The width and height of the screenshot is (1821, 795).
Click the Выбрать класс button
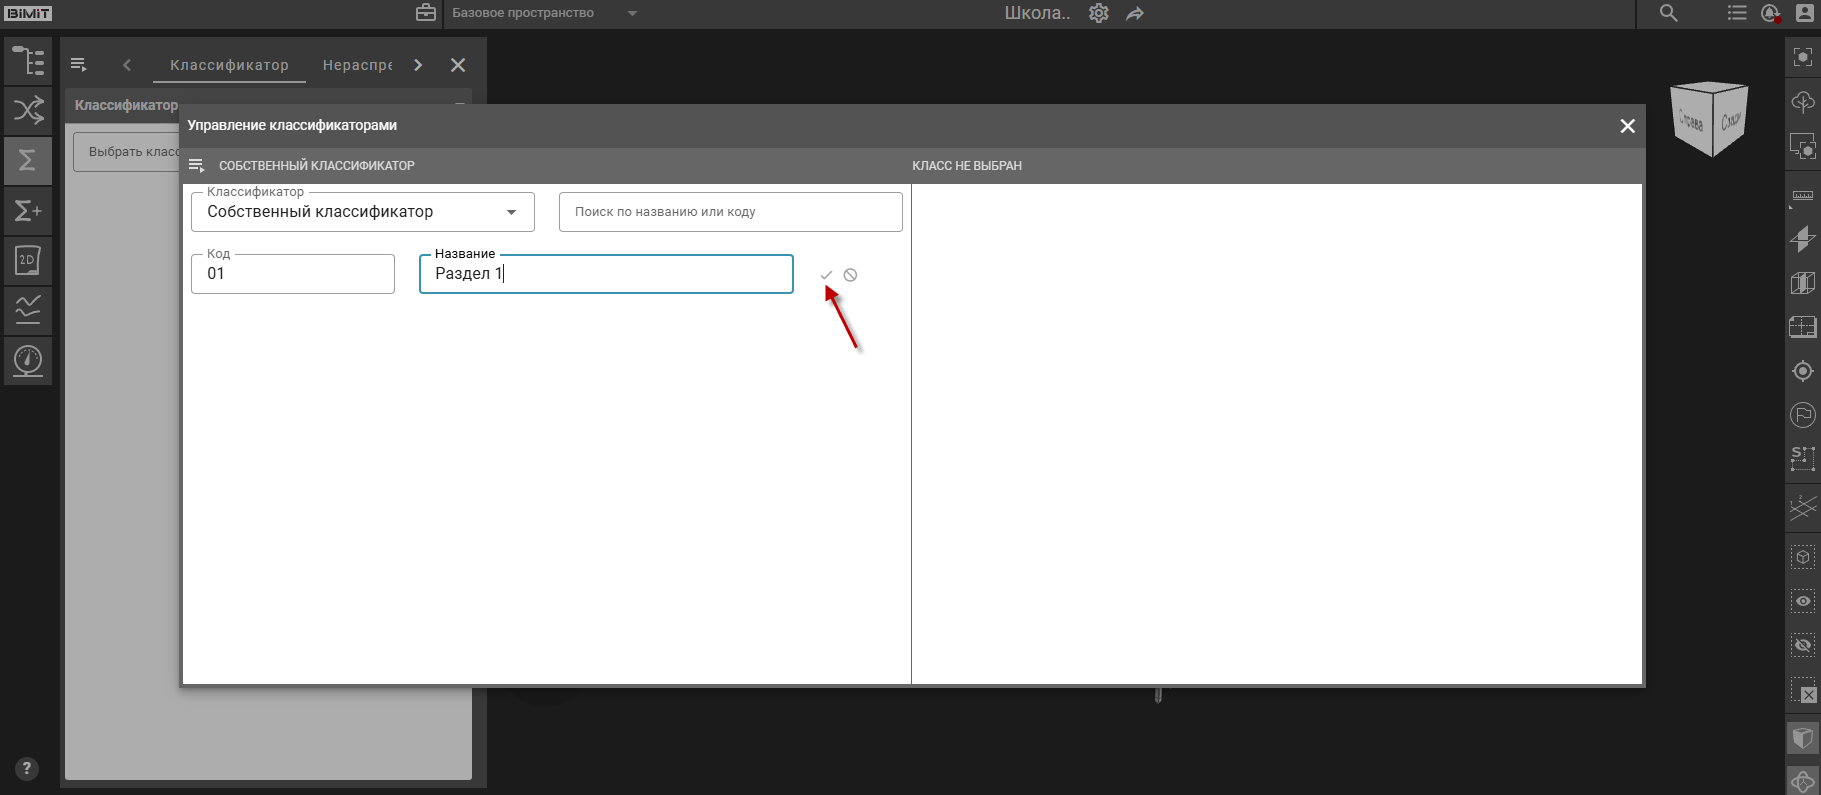[x=128, y=152]
